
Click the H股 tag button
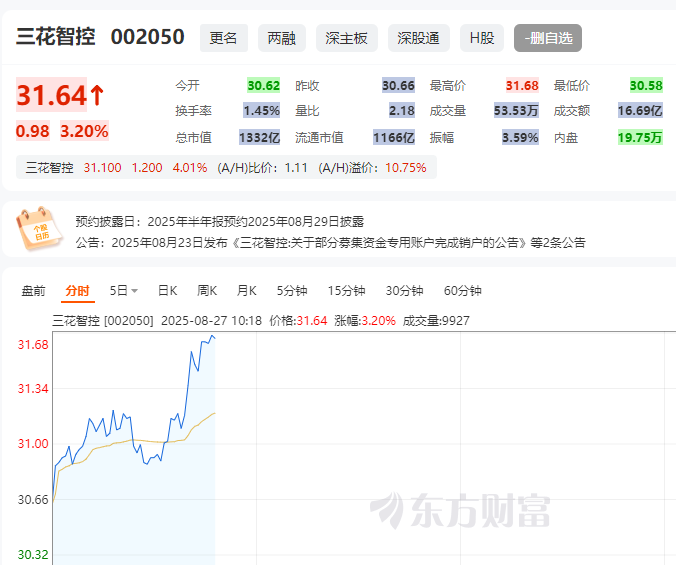[482, 38]
